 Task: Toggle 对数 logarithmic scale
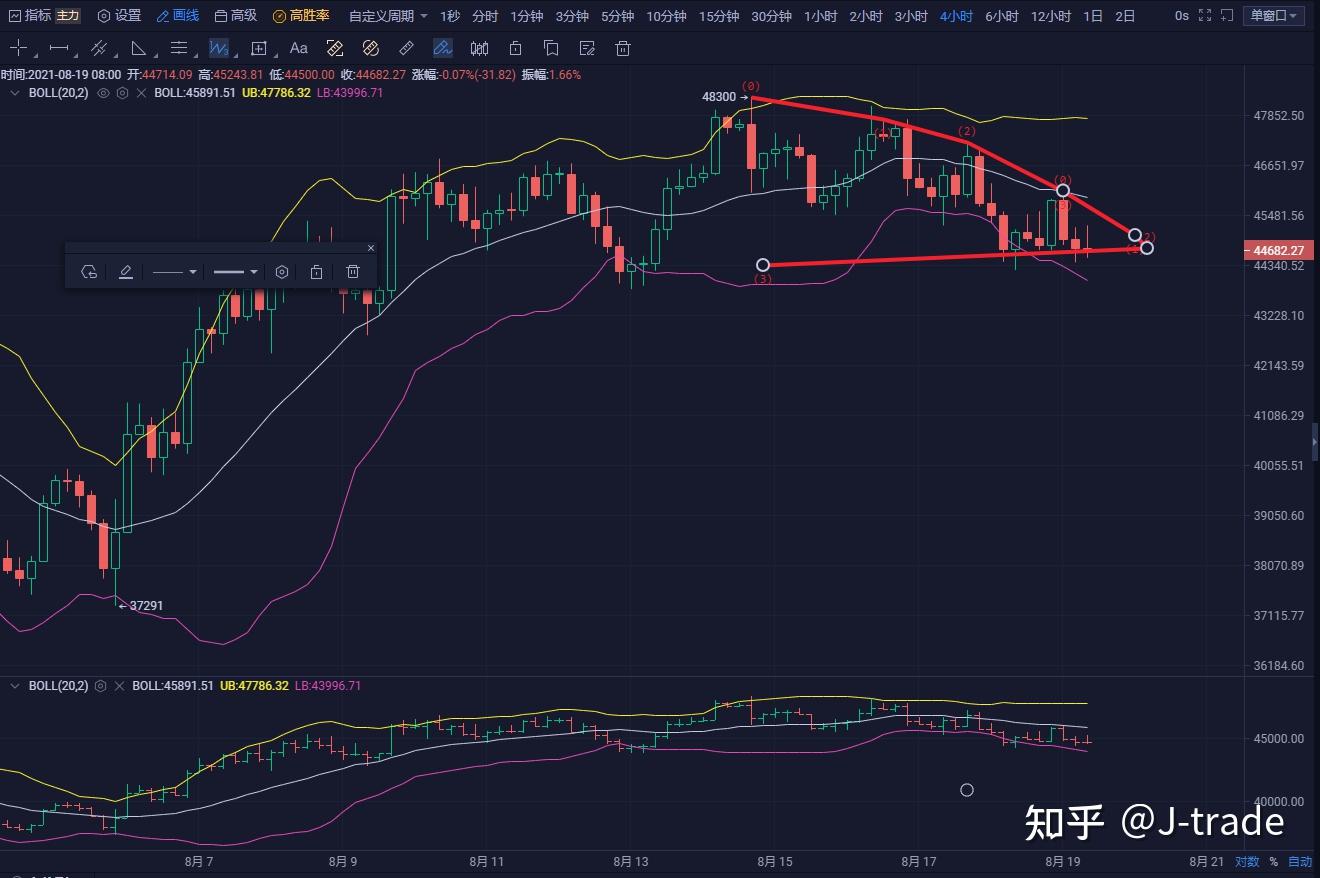[x=1247, y=861]
